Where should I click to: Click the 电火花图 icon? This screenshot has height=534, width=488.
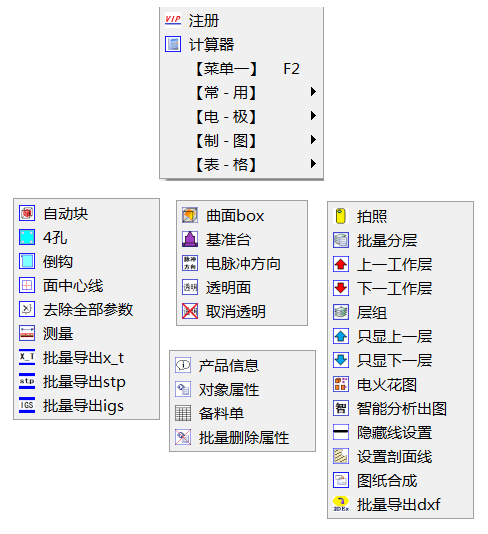tap(341, 384)
